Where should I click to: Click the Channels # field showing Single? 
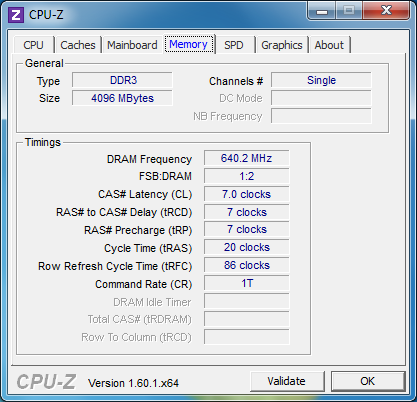click(321, 80)
